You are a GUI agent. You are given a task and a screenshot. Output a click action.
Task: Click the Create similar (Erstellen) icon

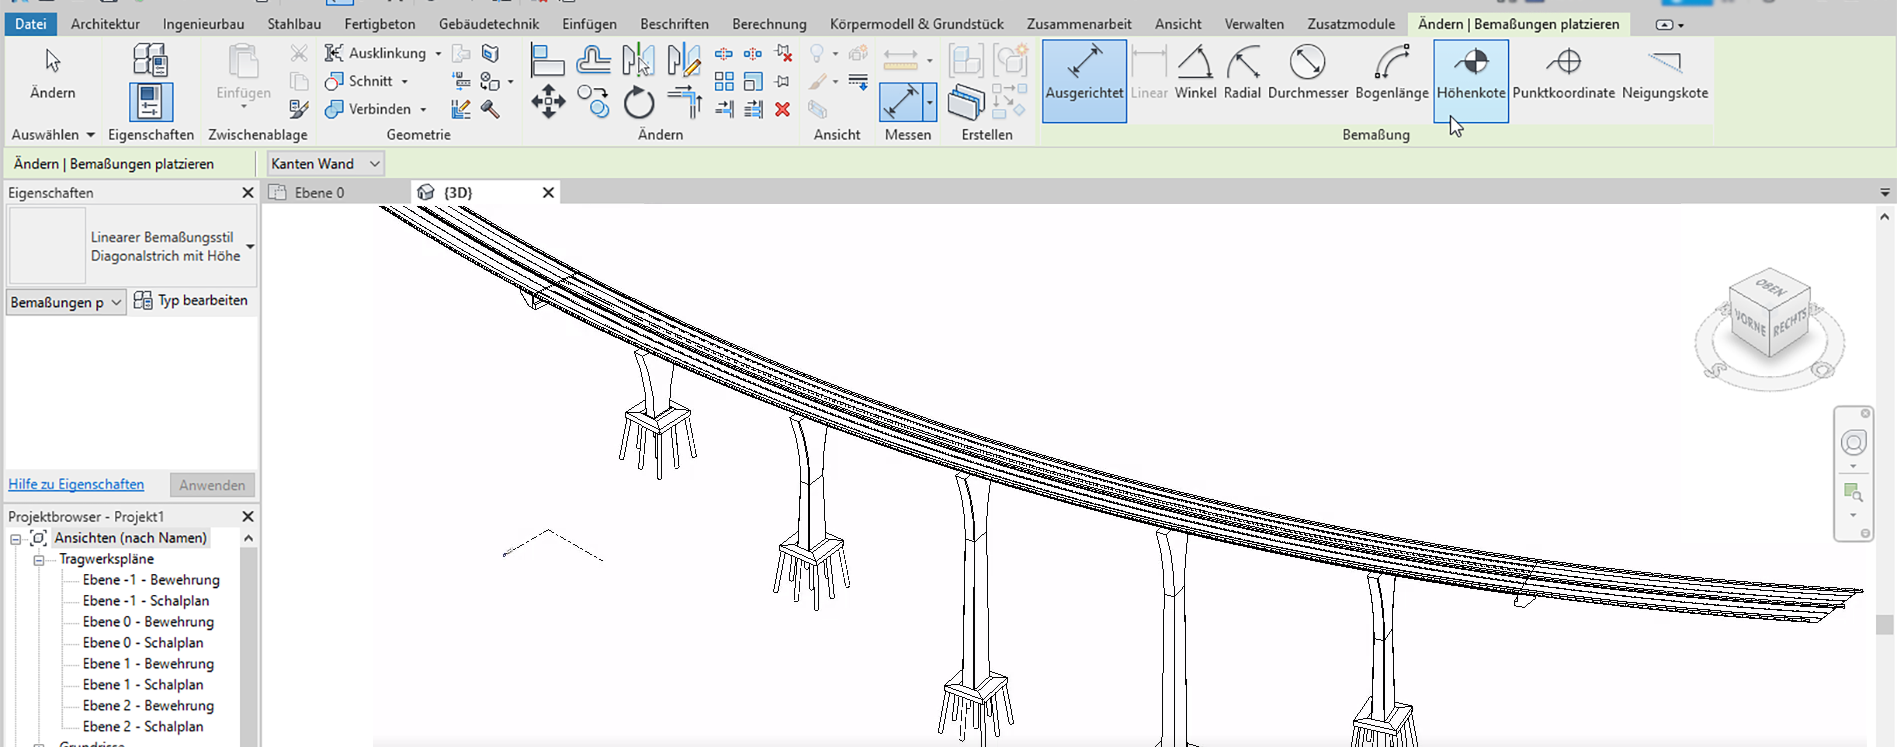tap(965, 102)
